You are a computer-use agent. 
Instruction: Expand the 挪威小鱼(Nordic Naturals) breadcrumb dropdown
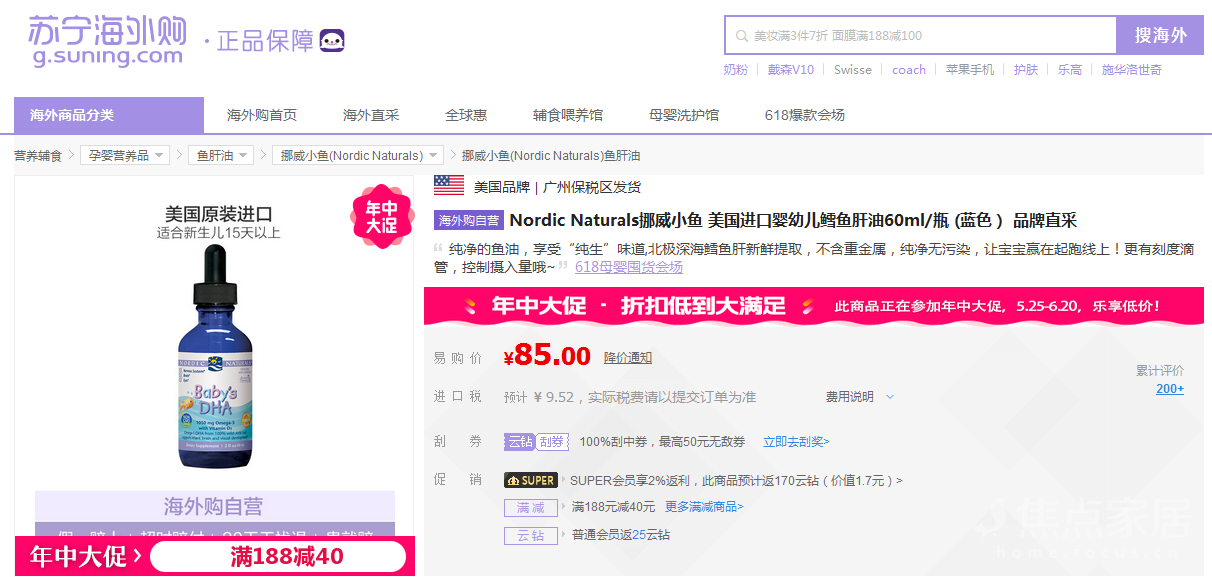point(358,155)
